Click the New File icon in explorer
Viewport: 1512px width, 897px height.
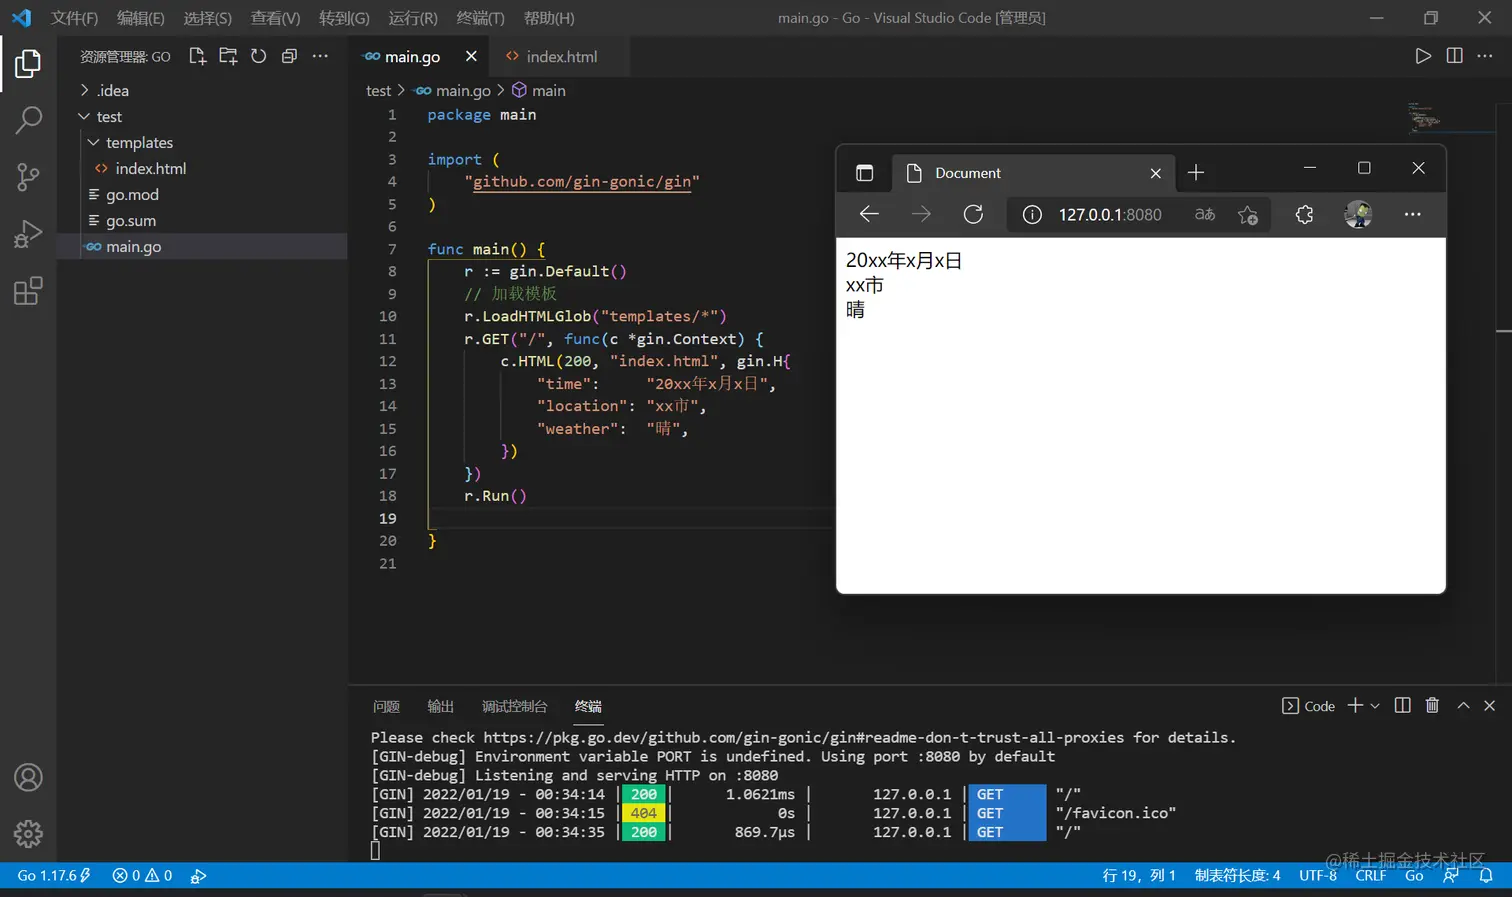[x=197, y=56]
